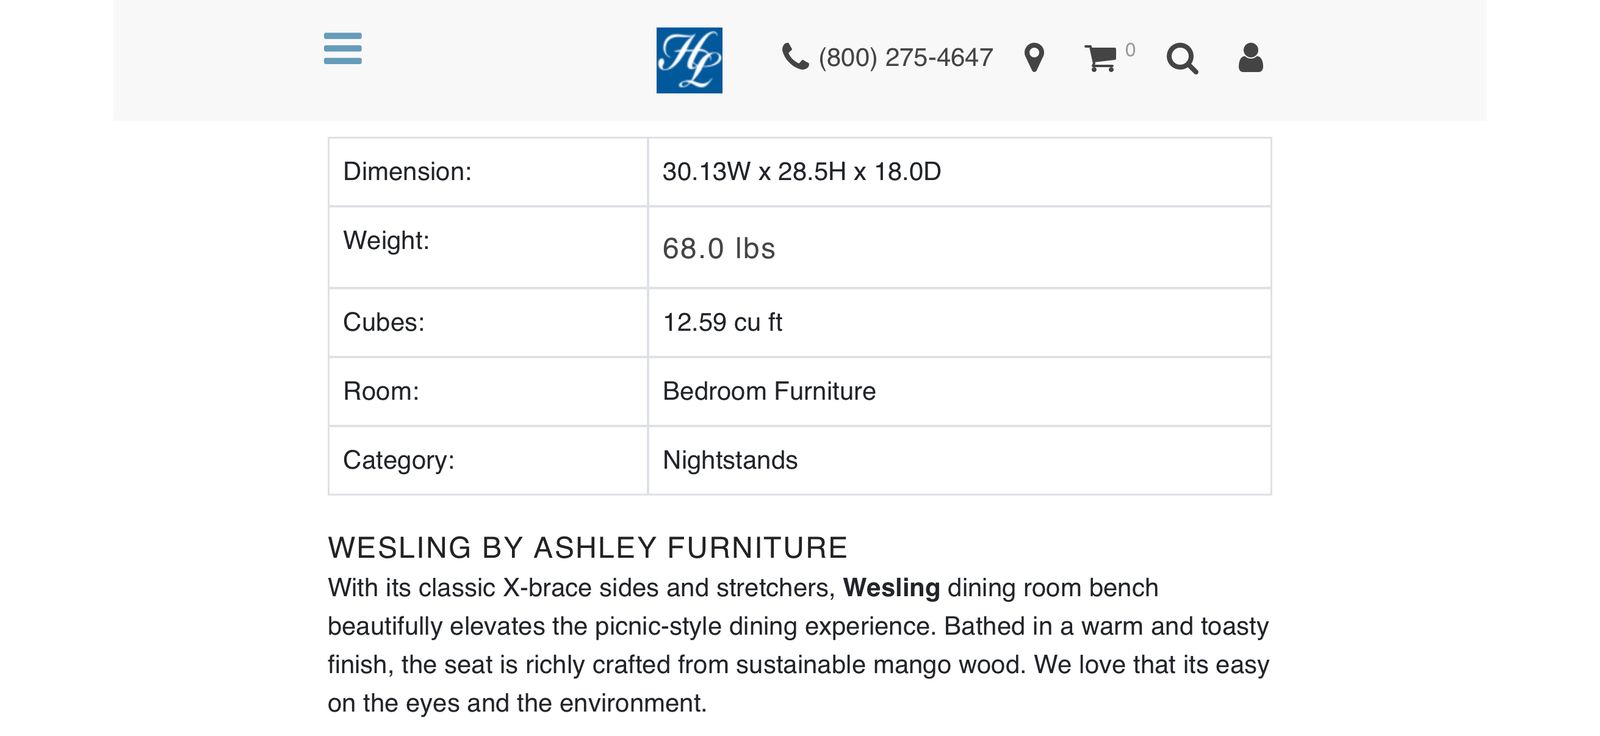Click the telephone handset icon
Image resolution: width=1600 pixels, height=736 pixels.
tap(795, 57)
